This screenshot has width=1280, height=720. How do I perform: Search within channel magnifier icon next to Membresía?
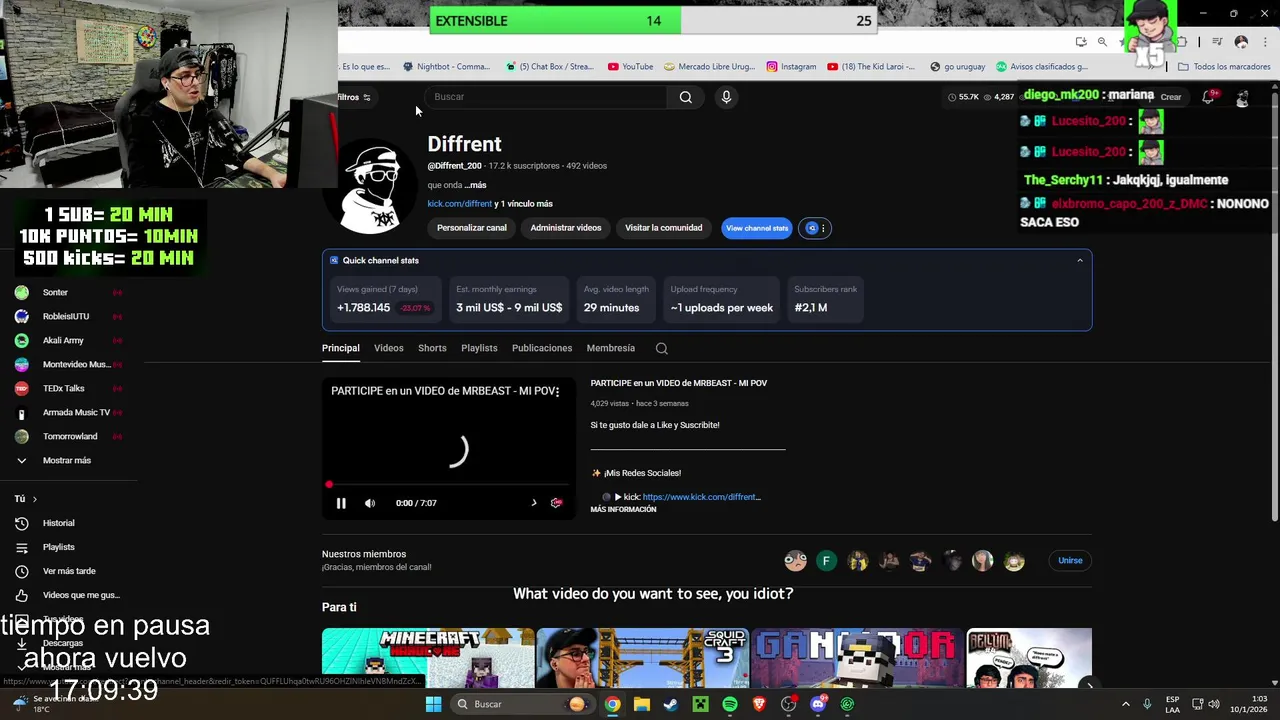pyautogui.click(x=661, y=348)
